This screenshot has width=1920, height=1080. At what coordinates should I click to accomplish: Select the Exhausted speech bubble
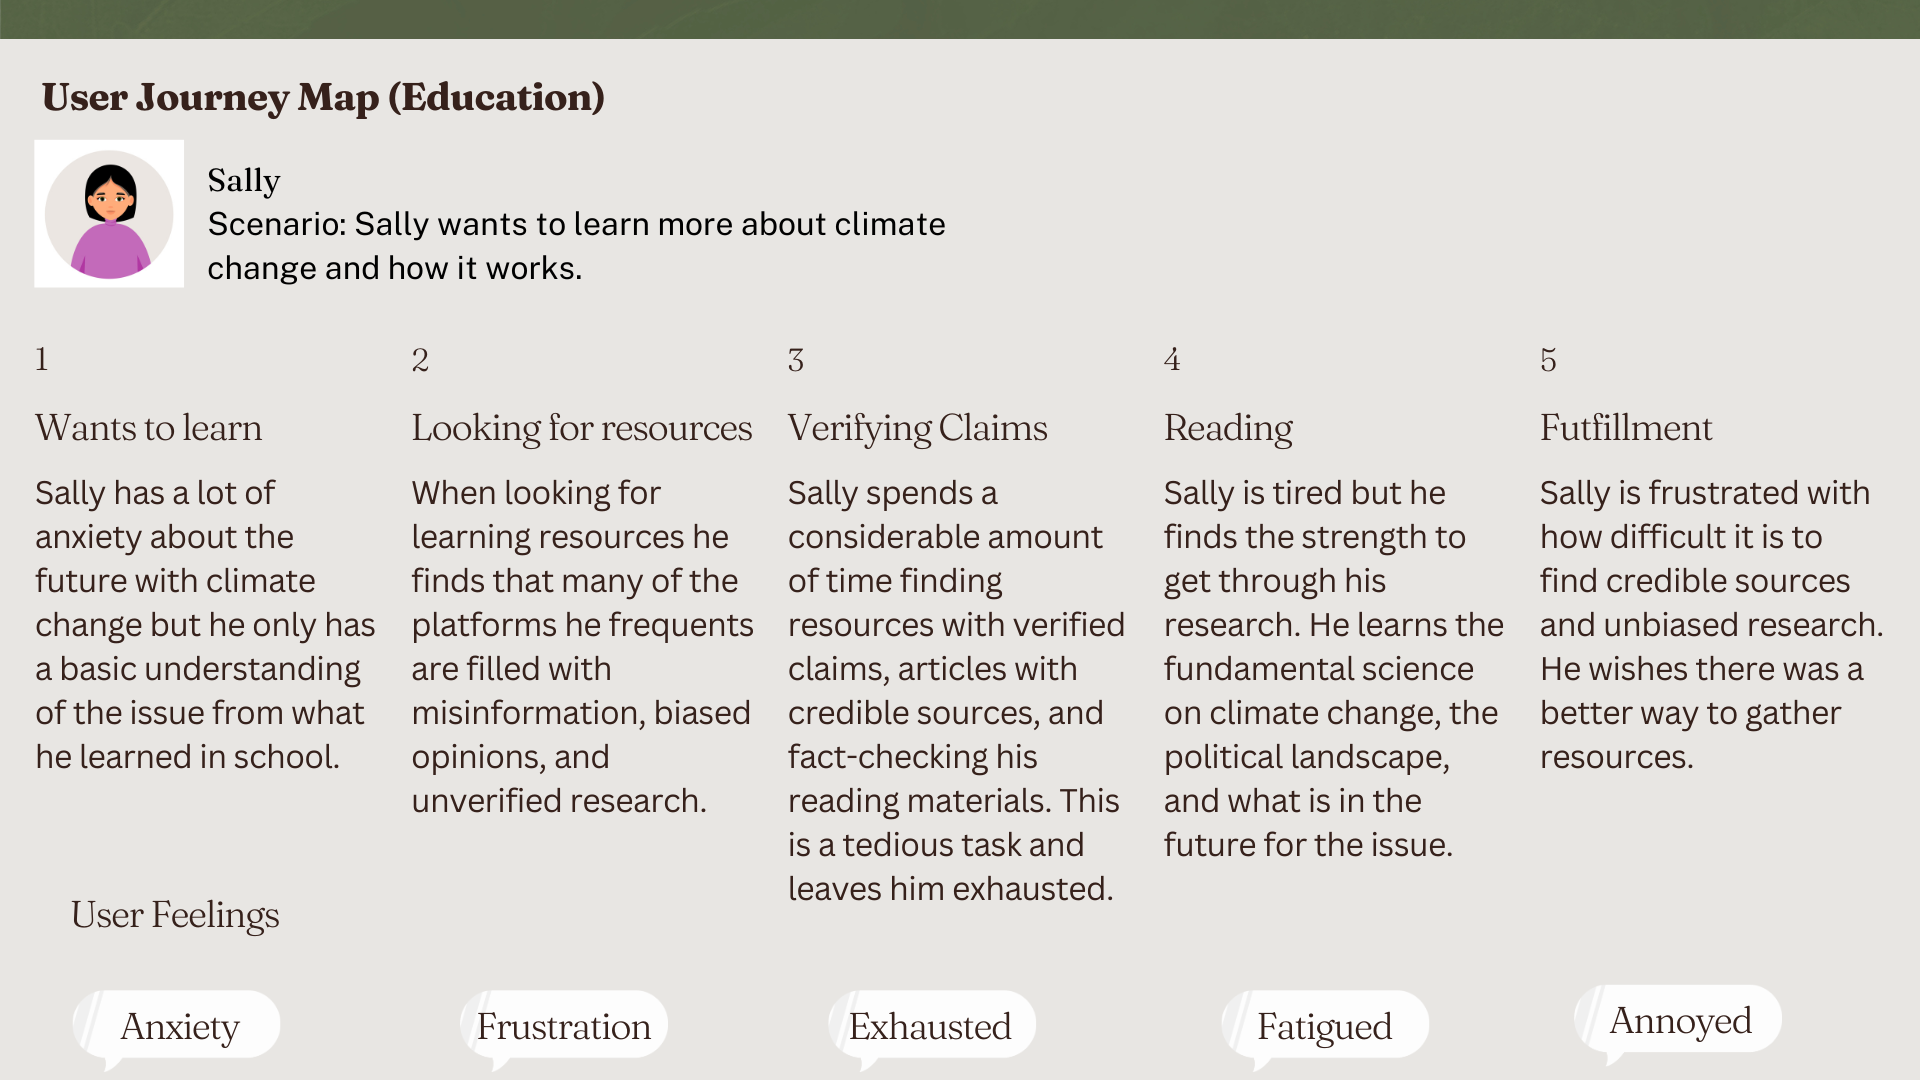(932, 1028)
